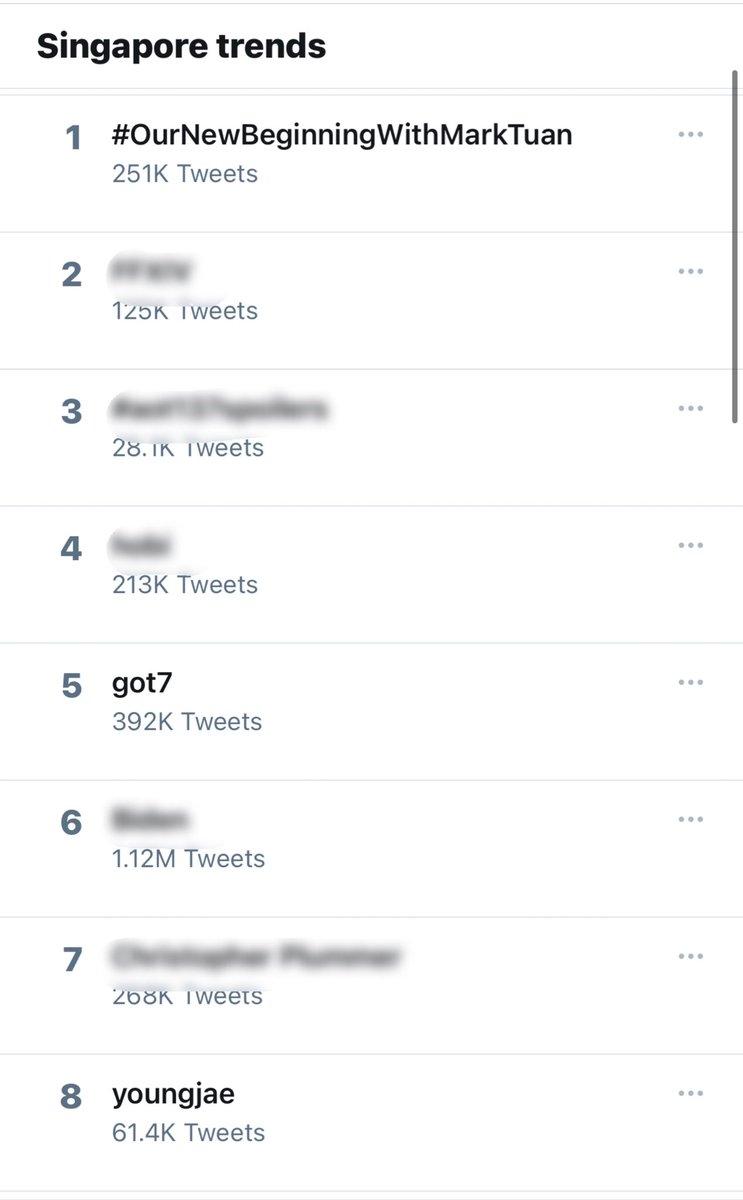Show more options for youngjae trend

690,1094
